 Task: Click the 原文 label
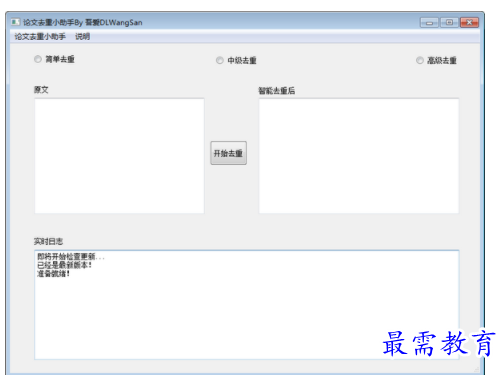[41, 90]
